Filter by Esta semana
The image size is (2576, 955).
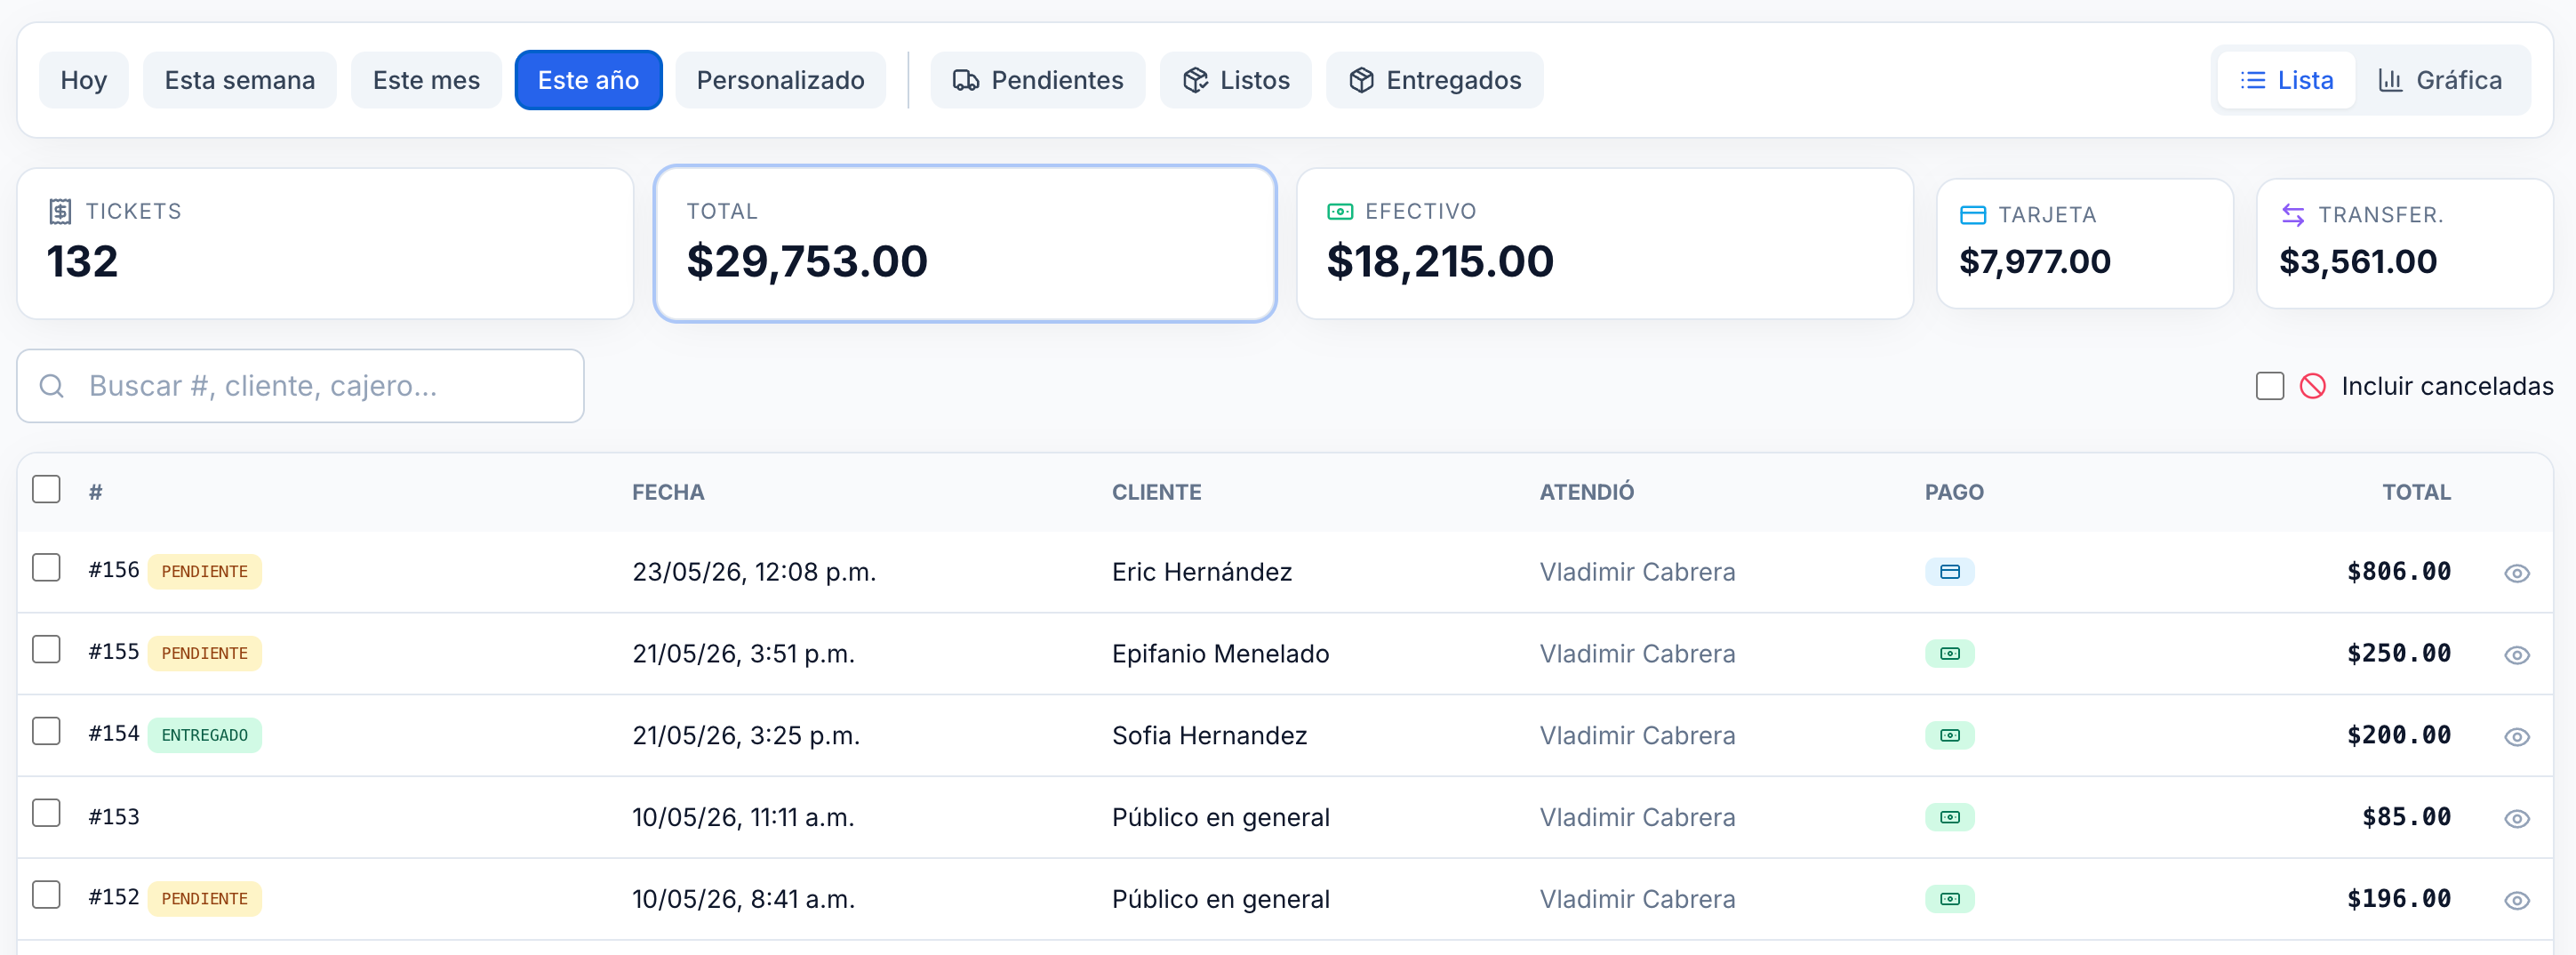click(x=240, y=80)
